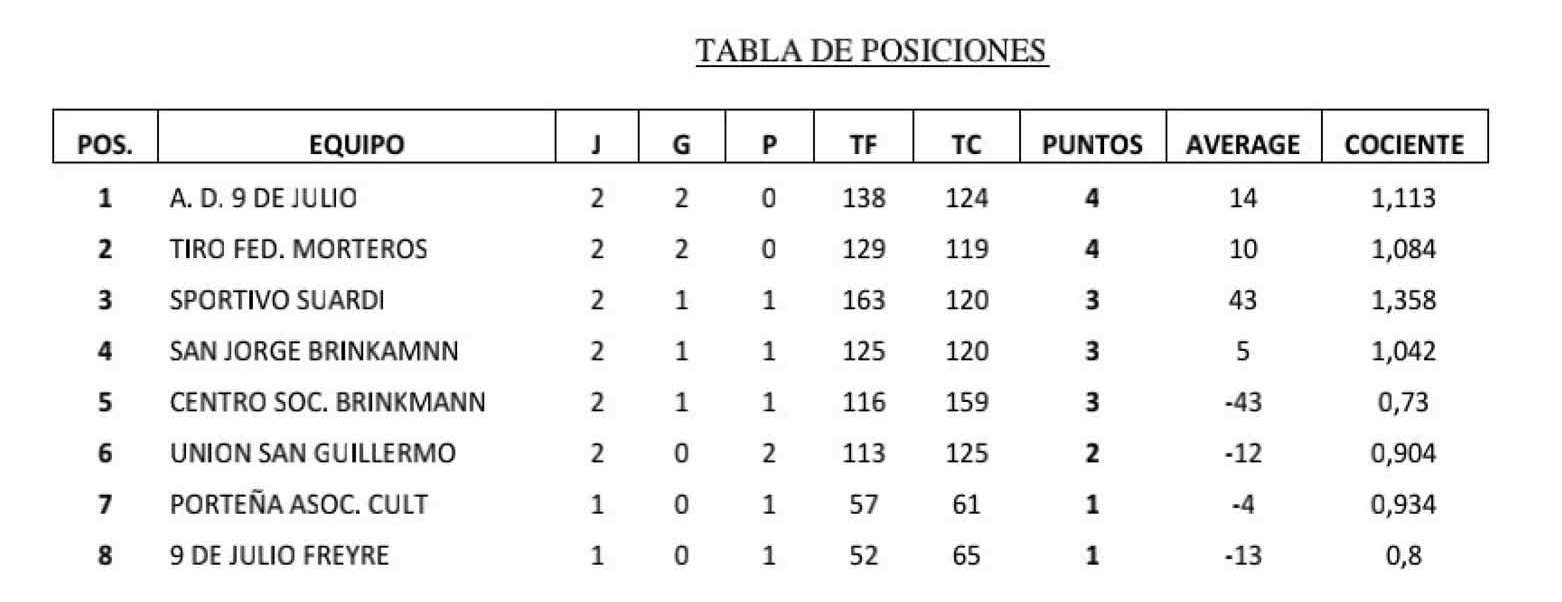Select the 163 TF value

point(864,300)
